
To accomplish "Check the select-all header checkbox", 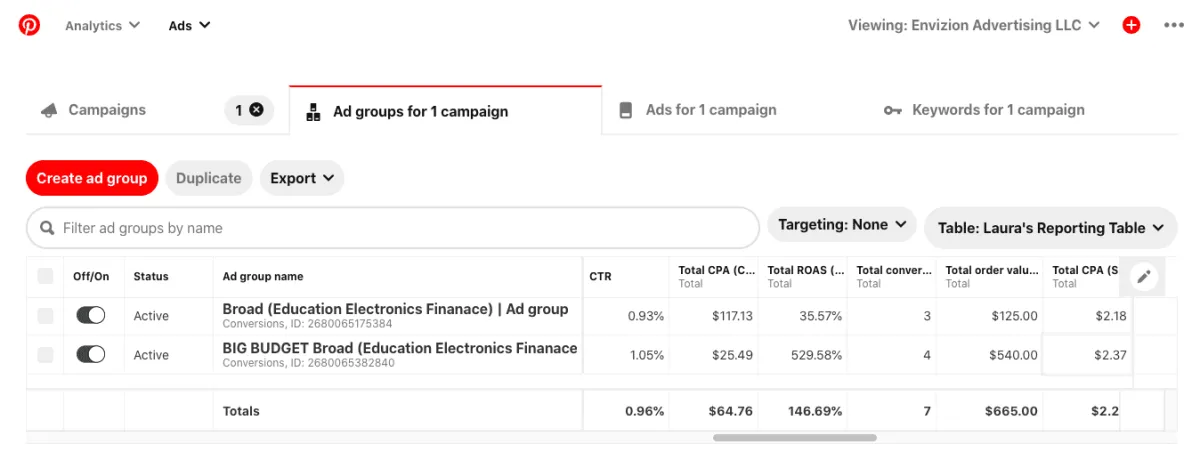I will pyautogui.click(x=45, y=276).
